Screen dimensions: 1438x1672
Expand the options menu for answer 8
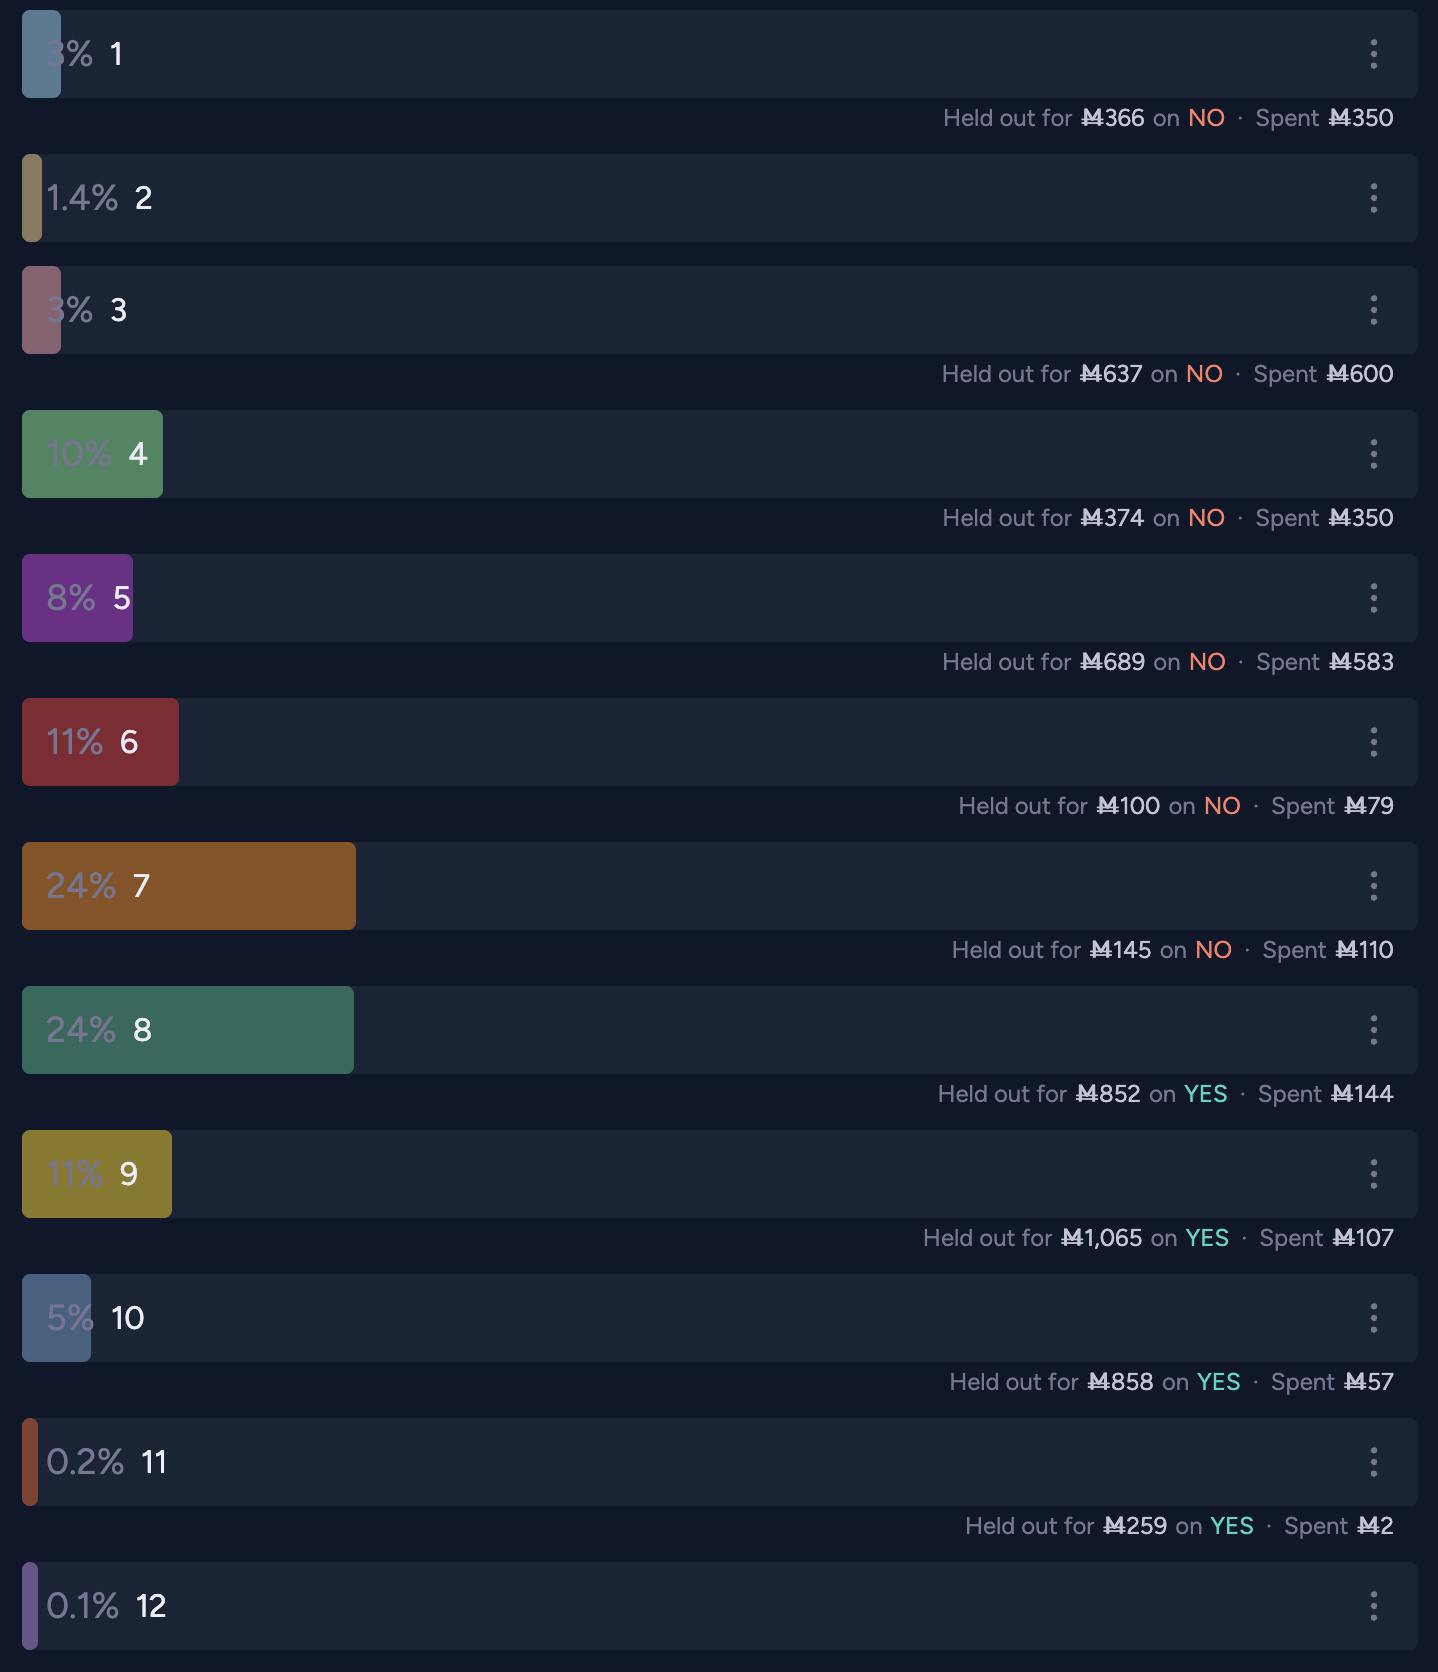point(1374,1030)
